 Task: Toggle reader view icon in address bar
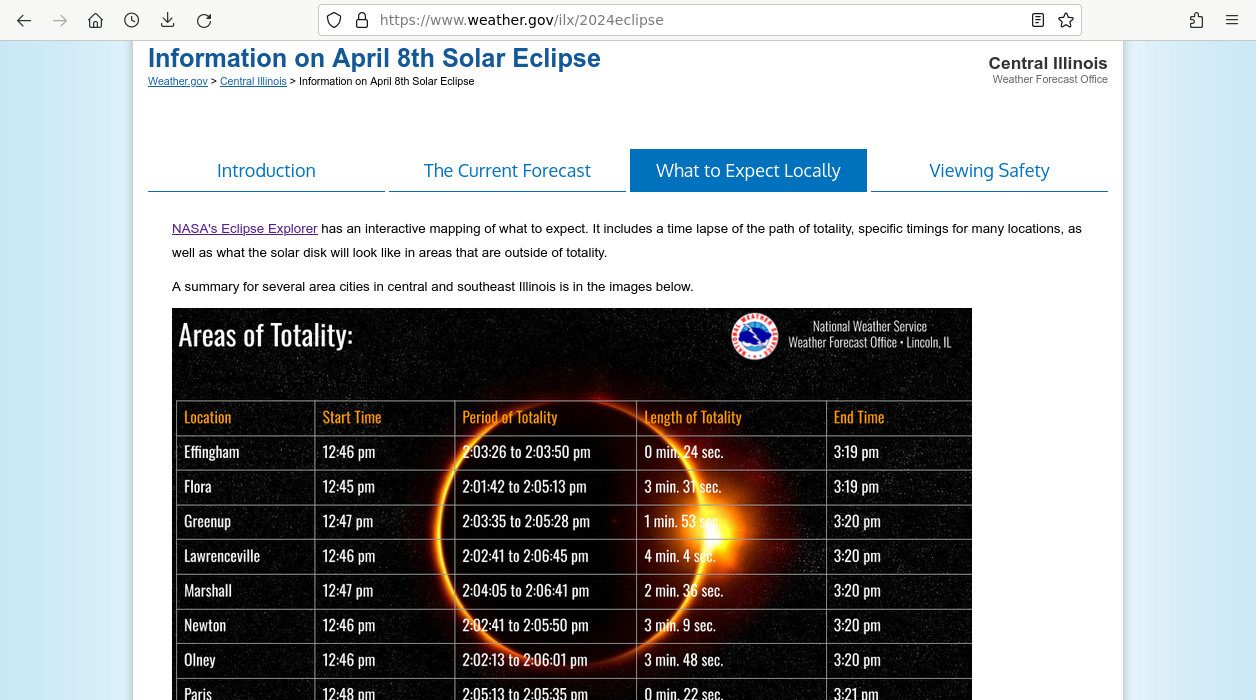[1038, 20]
